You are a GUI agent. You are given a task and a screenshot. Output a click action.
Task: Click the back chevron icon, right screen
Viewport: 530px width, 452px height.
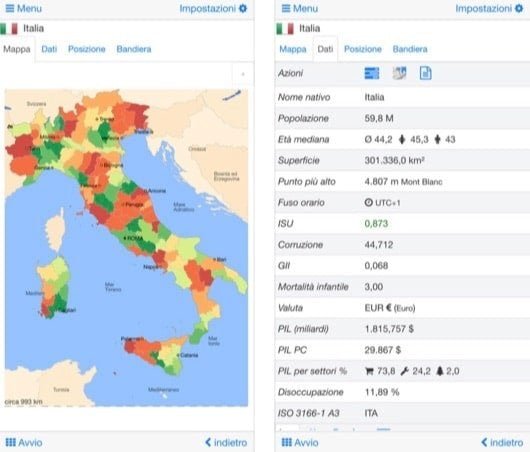tap(484, 442)
